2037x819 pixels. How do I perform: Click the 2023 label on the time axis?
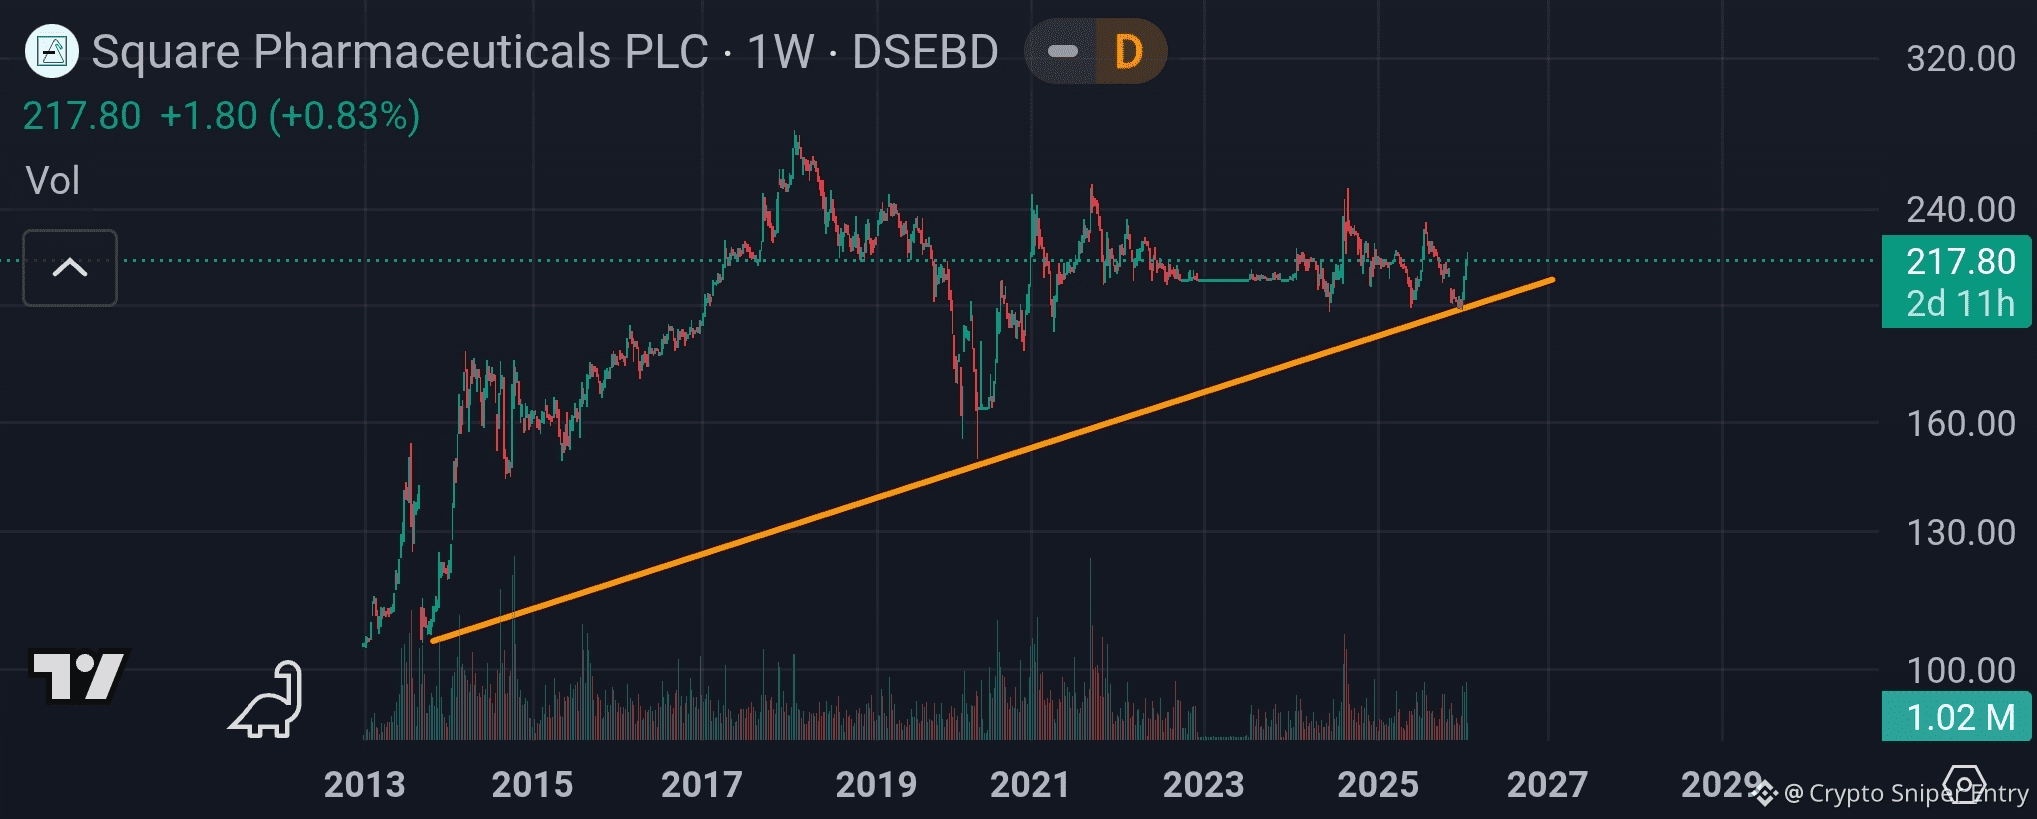pos(1203,785)
